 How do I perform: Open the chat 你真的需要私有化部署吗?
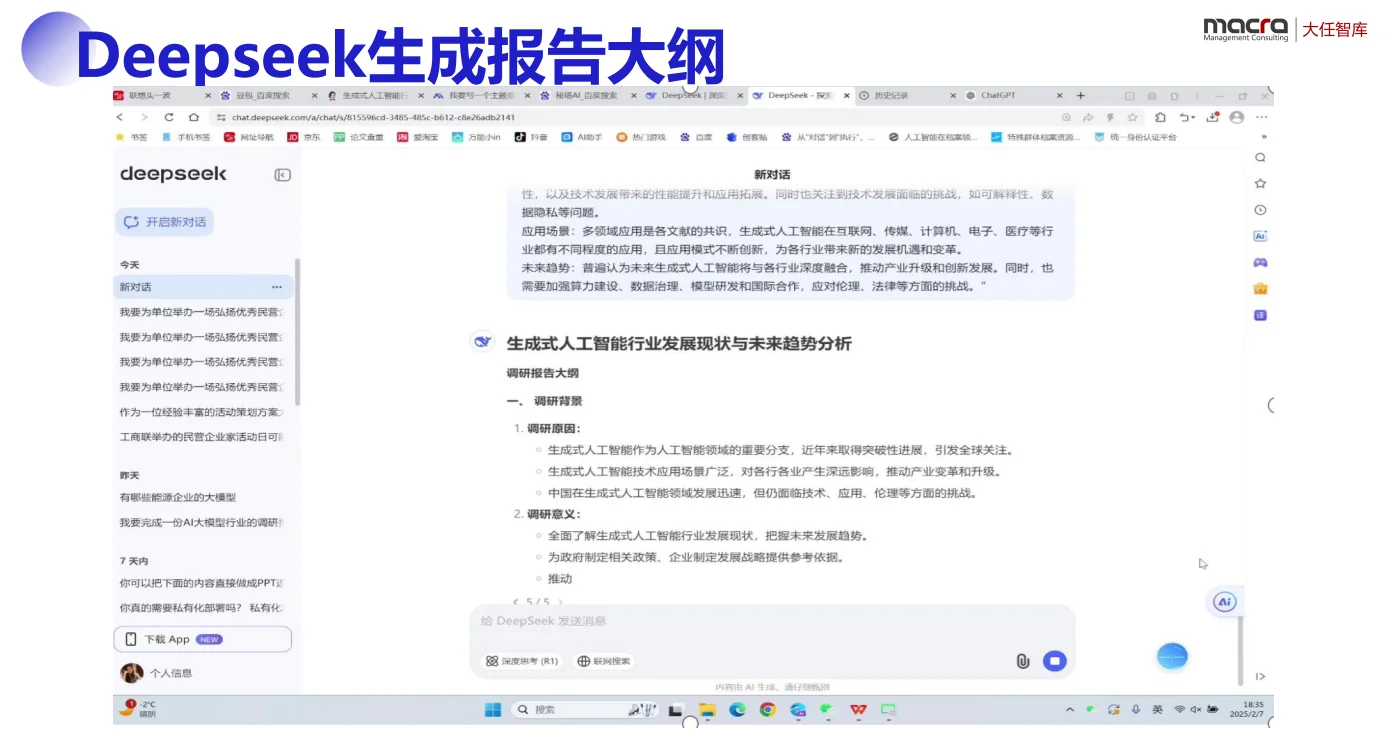[x=201, y=607]
